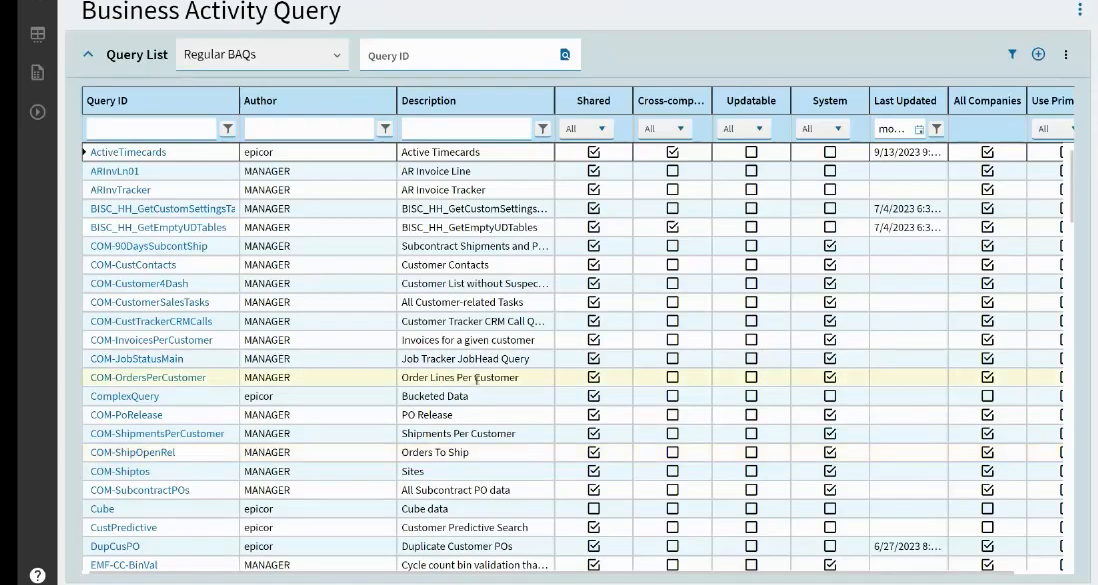1098x585 pixels.
Task: Sort by All Companies column header
Action: tap(987, 100)
